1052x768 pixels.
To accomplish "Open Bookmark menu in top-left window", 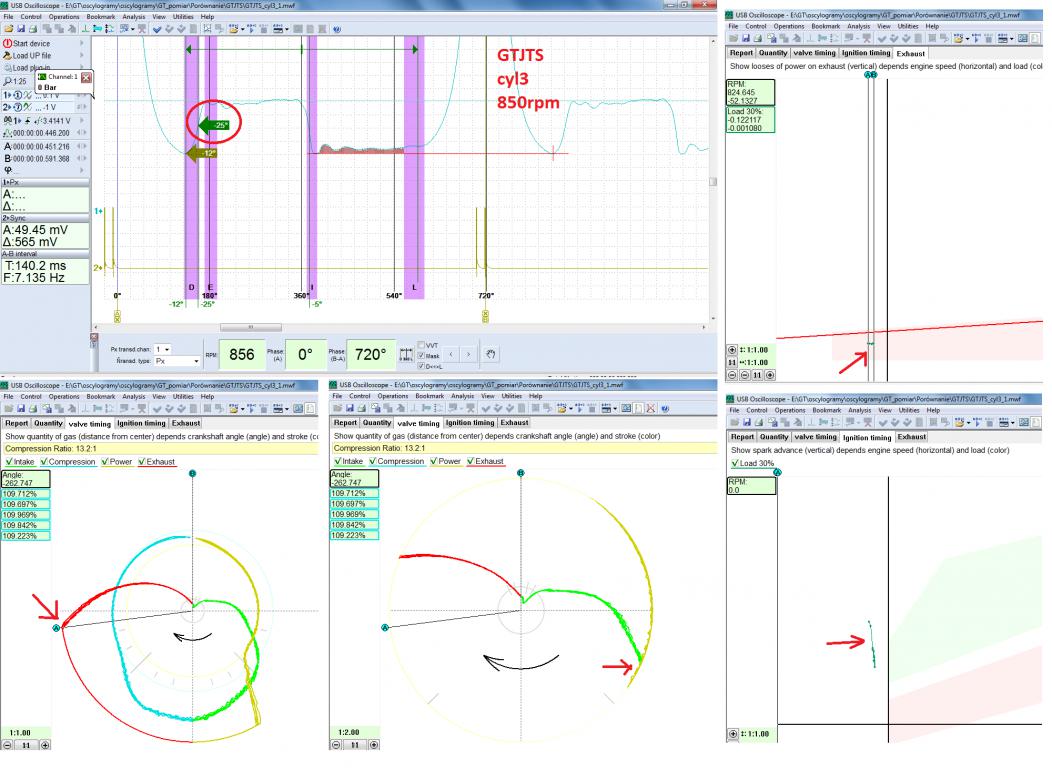I will [101, 17].
